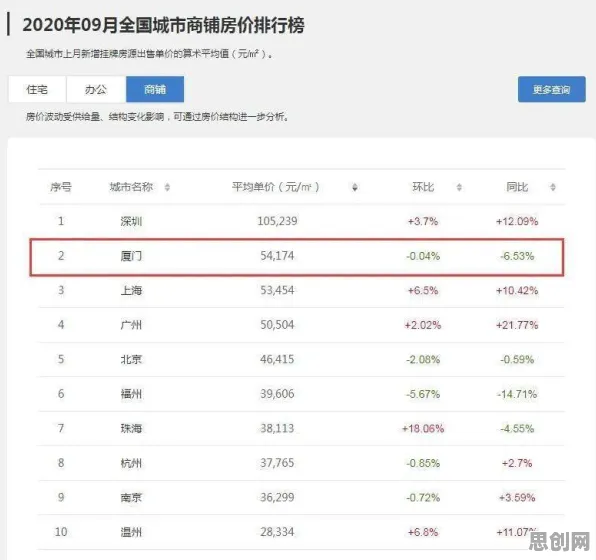Image resolution: width=596 pixels, height=560 pixels.
Task: Select city 珠海 in the table
Action: pyautogui.click(x=131, y=428)
